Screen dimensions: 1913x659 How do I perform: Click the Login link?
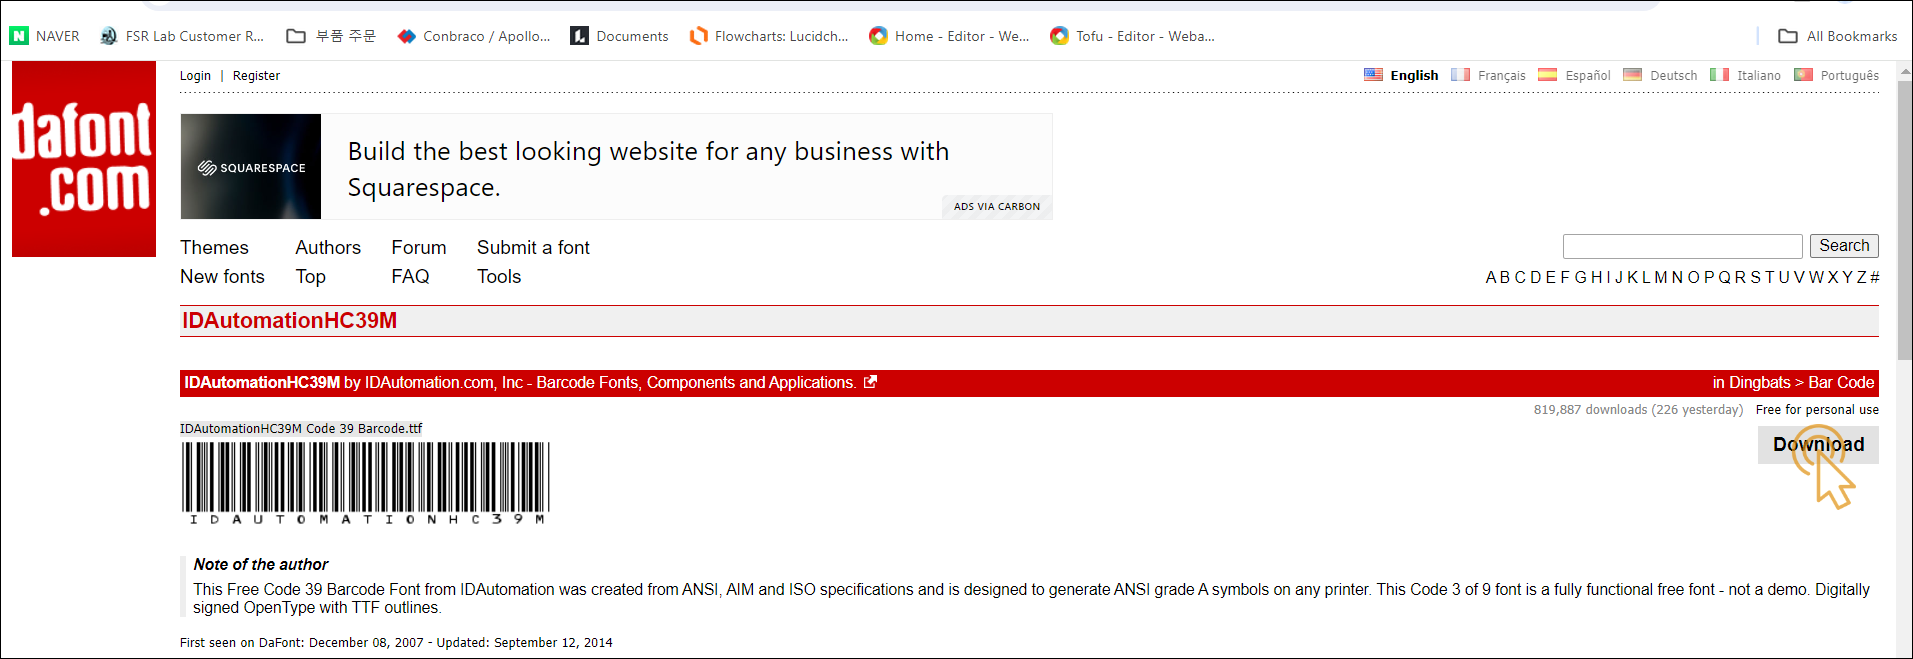(x=195, y=75)
